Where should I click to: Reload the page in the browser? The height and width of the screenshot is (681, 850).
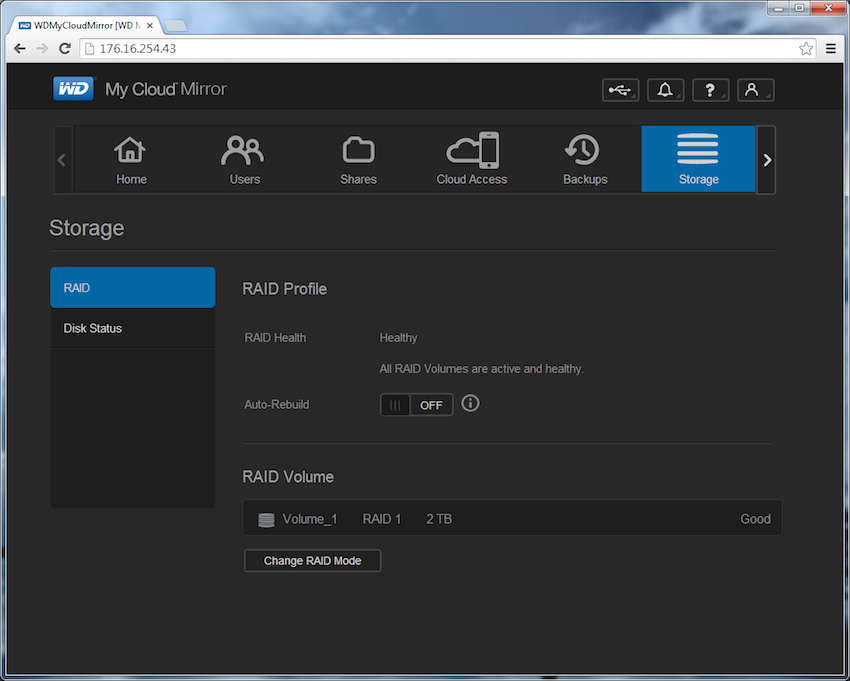point(65,49)
